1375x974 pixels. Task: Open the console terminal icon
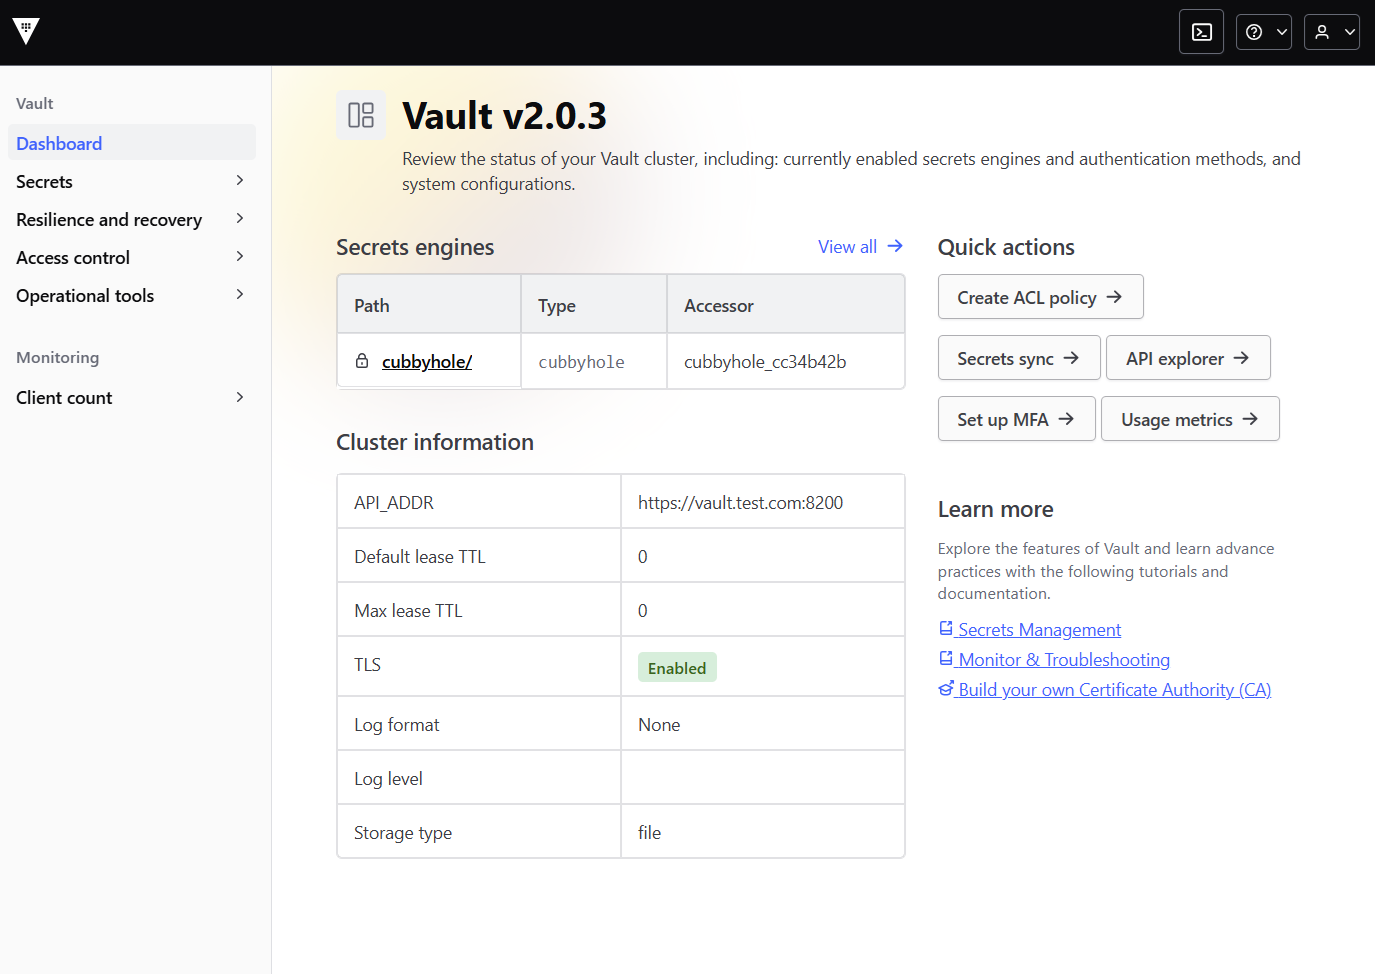point(1202,32)
